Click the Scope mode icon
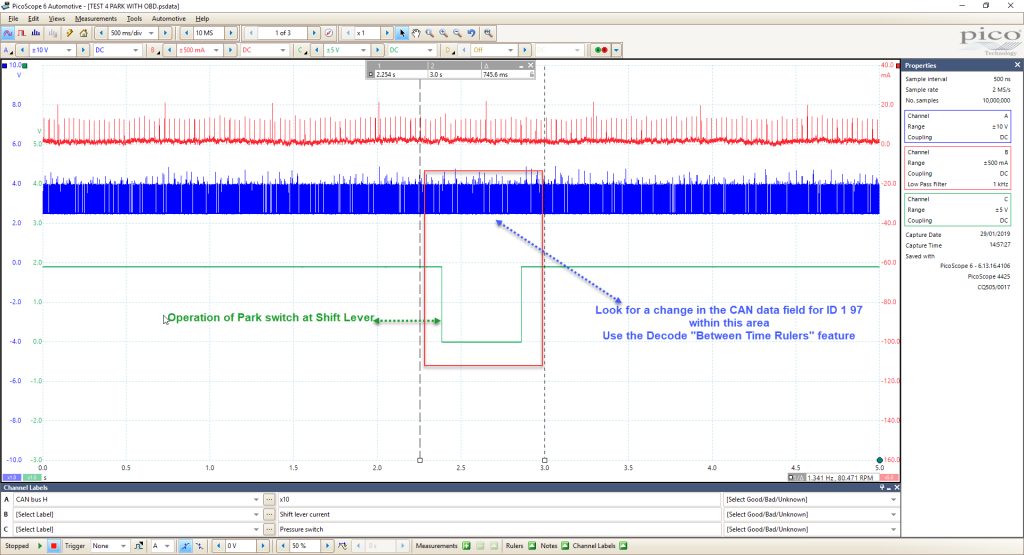 point(8,33)
